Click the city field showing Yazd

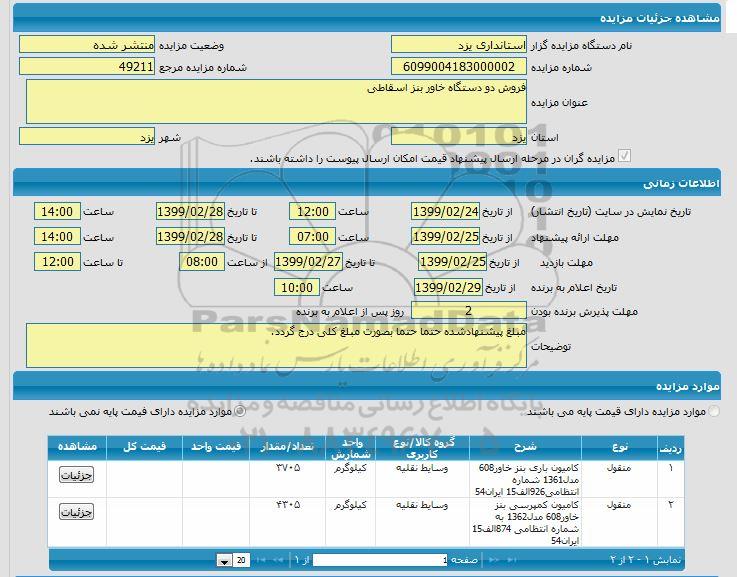tap(87, 137)
